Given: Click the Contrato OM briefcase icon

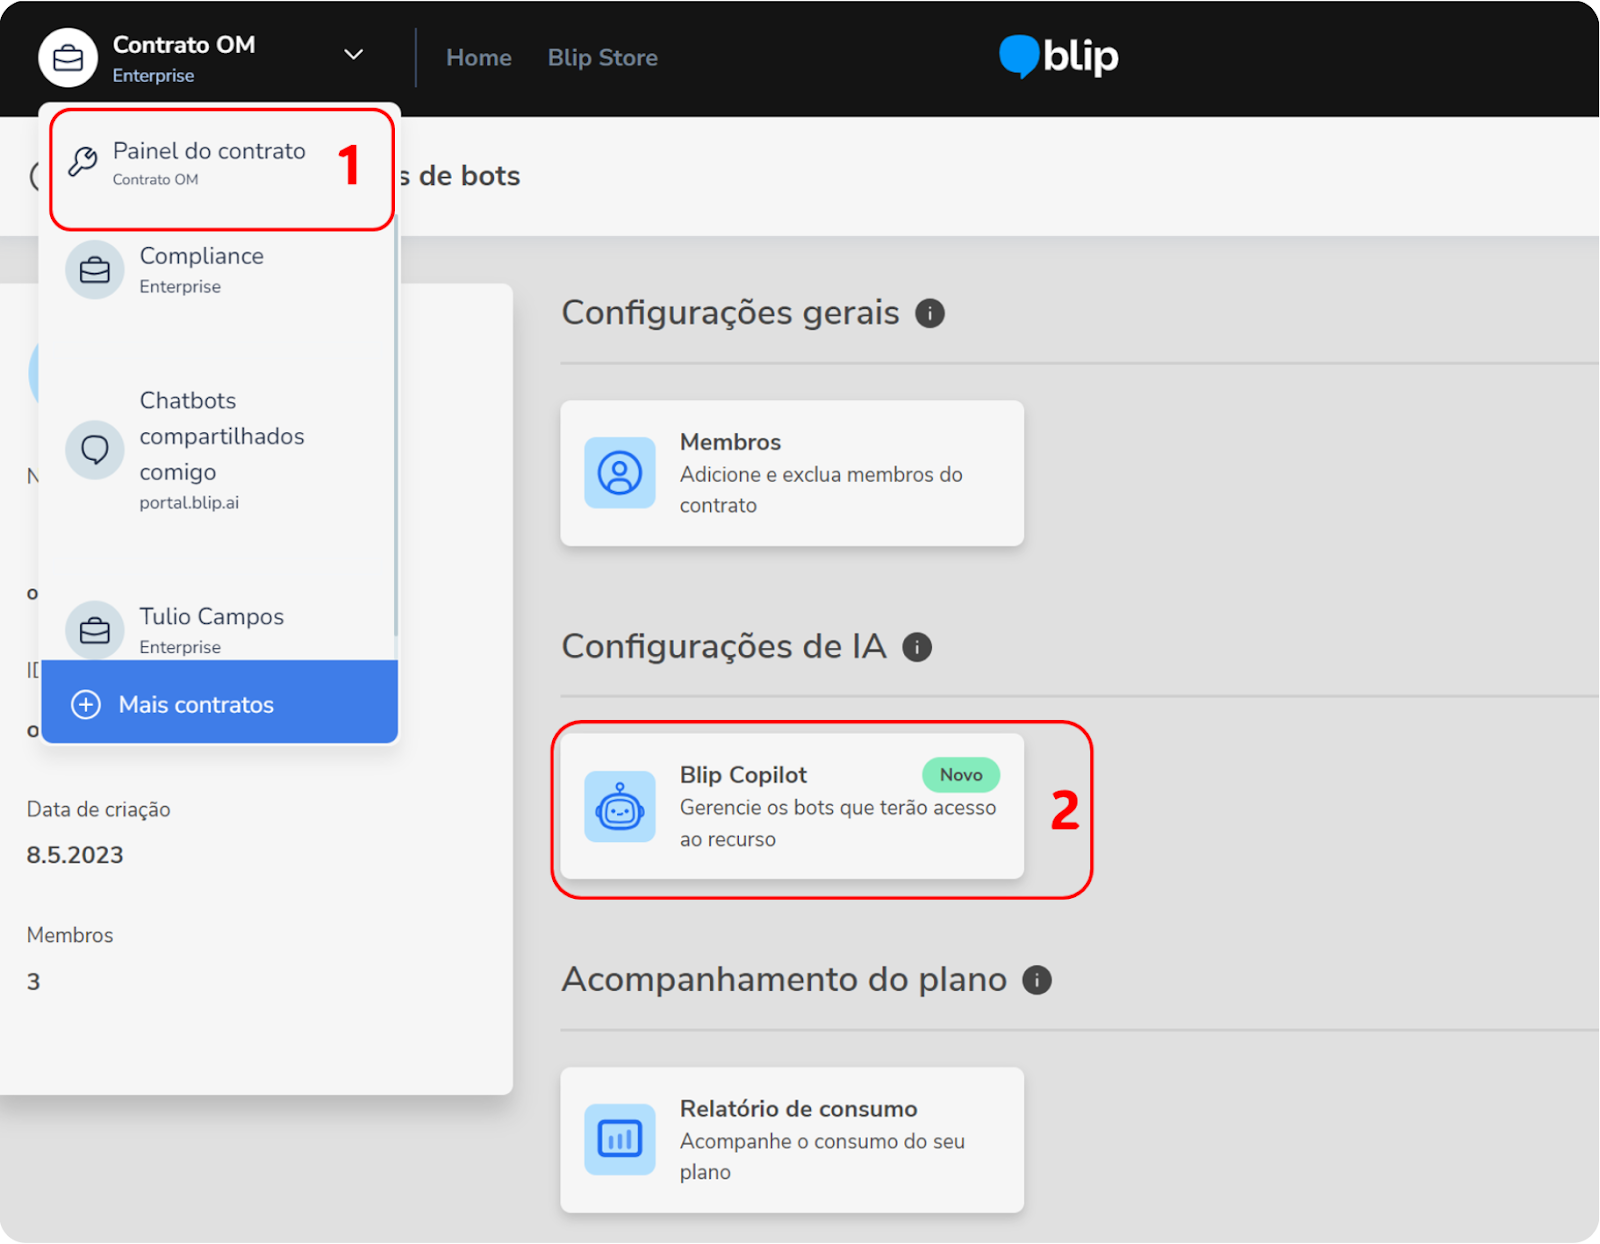Looking at the screenshot, I should click(68, 58).
